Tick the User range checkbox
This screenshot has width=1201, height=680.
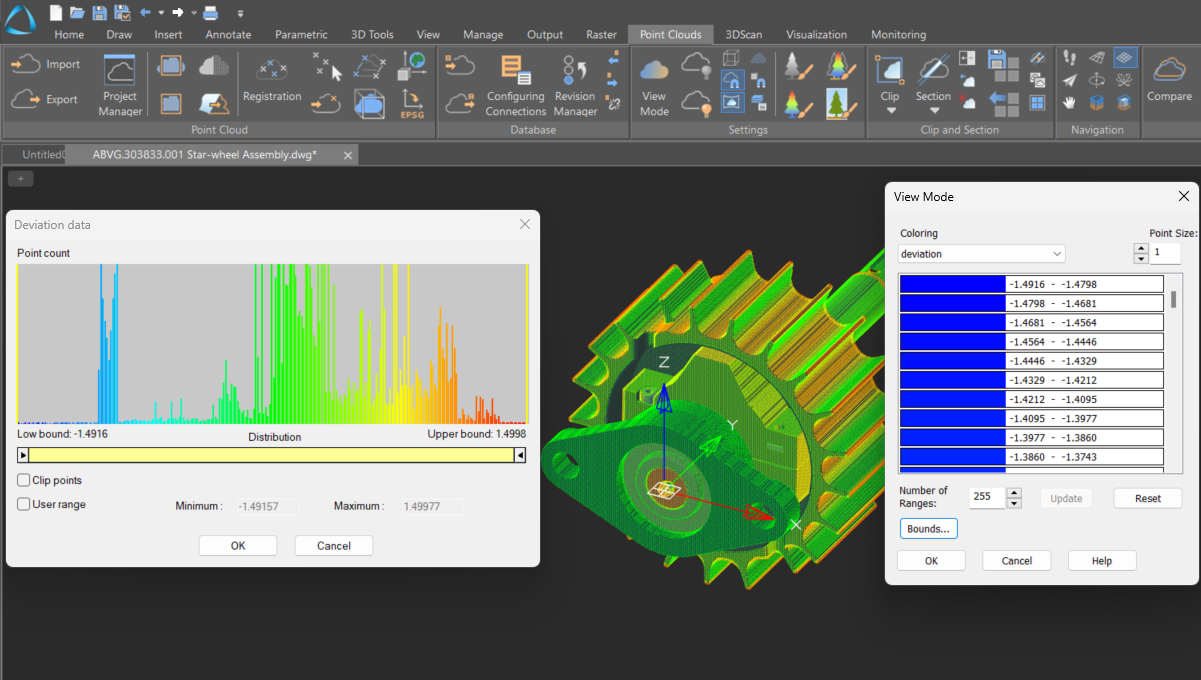point(24,505)
